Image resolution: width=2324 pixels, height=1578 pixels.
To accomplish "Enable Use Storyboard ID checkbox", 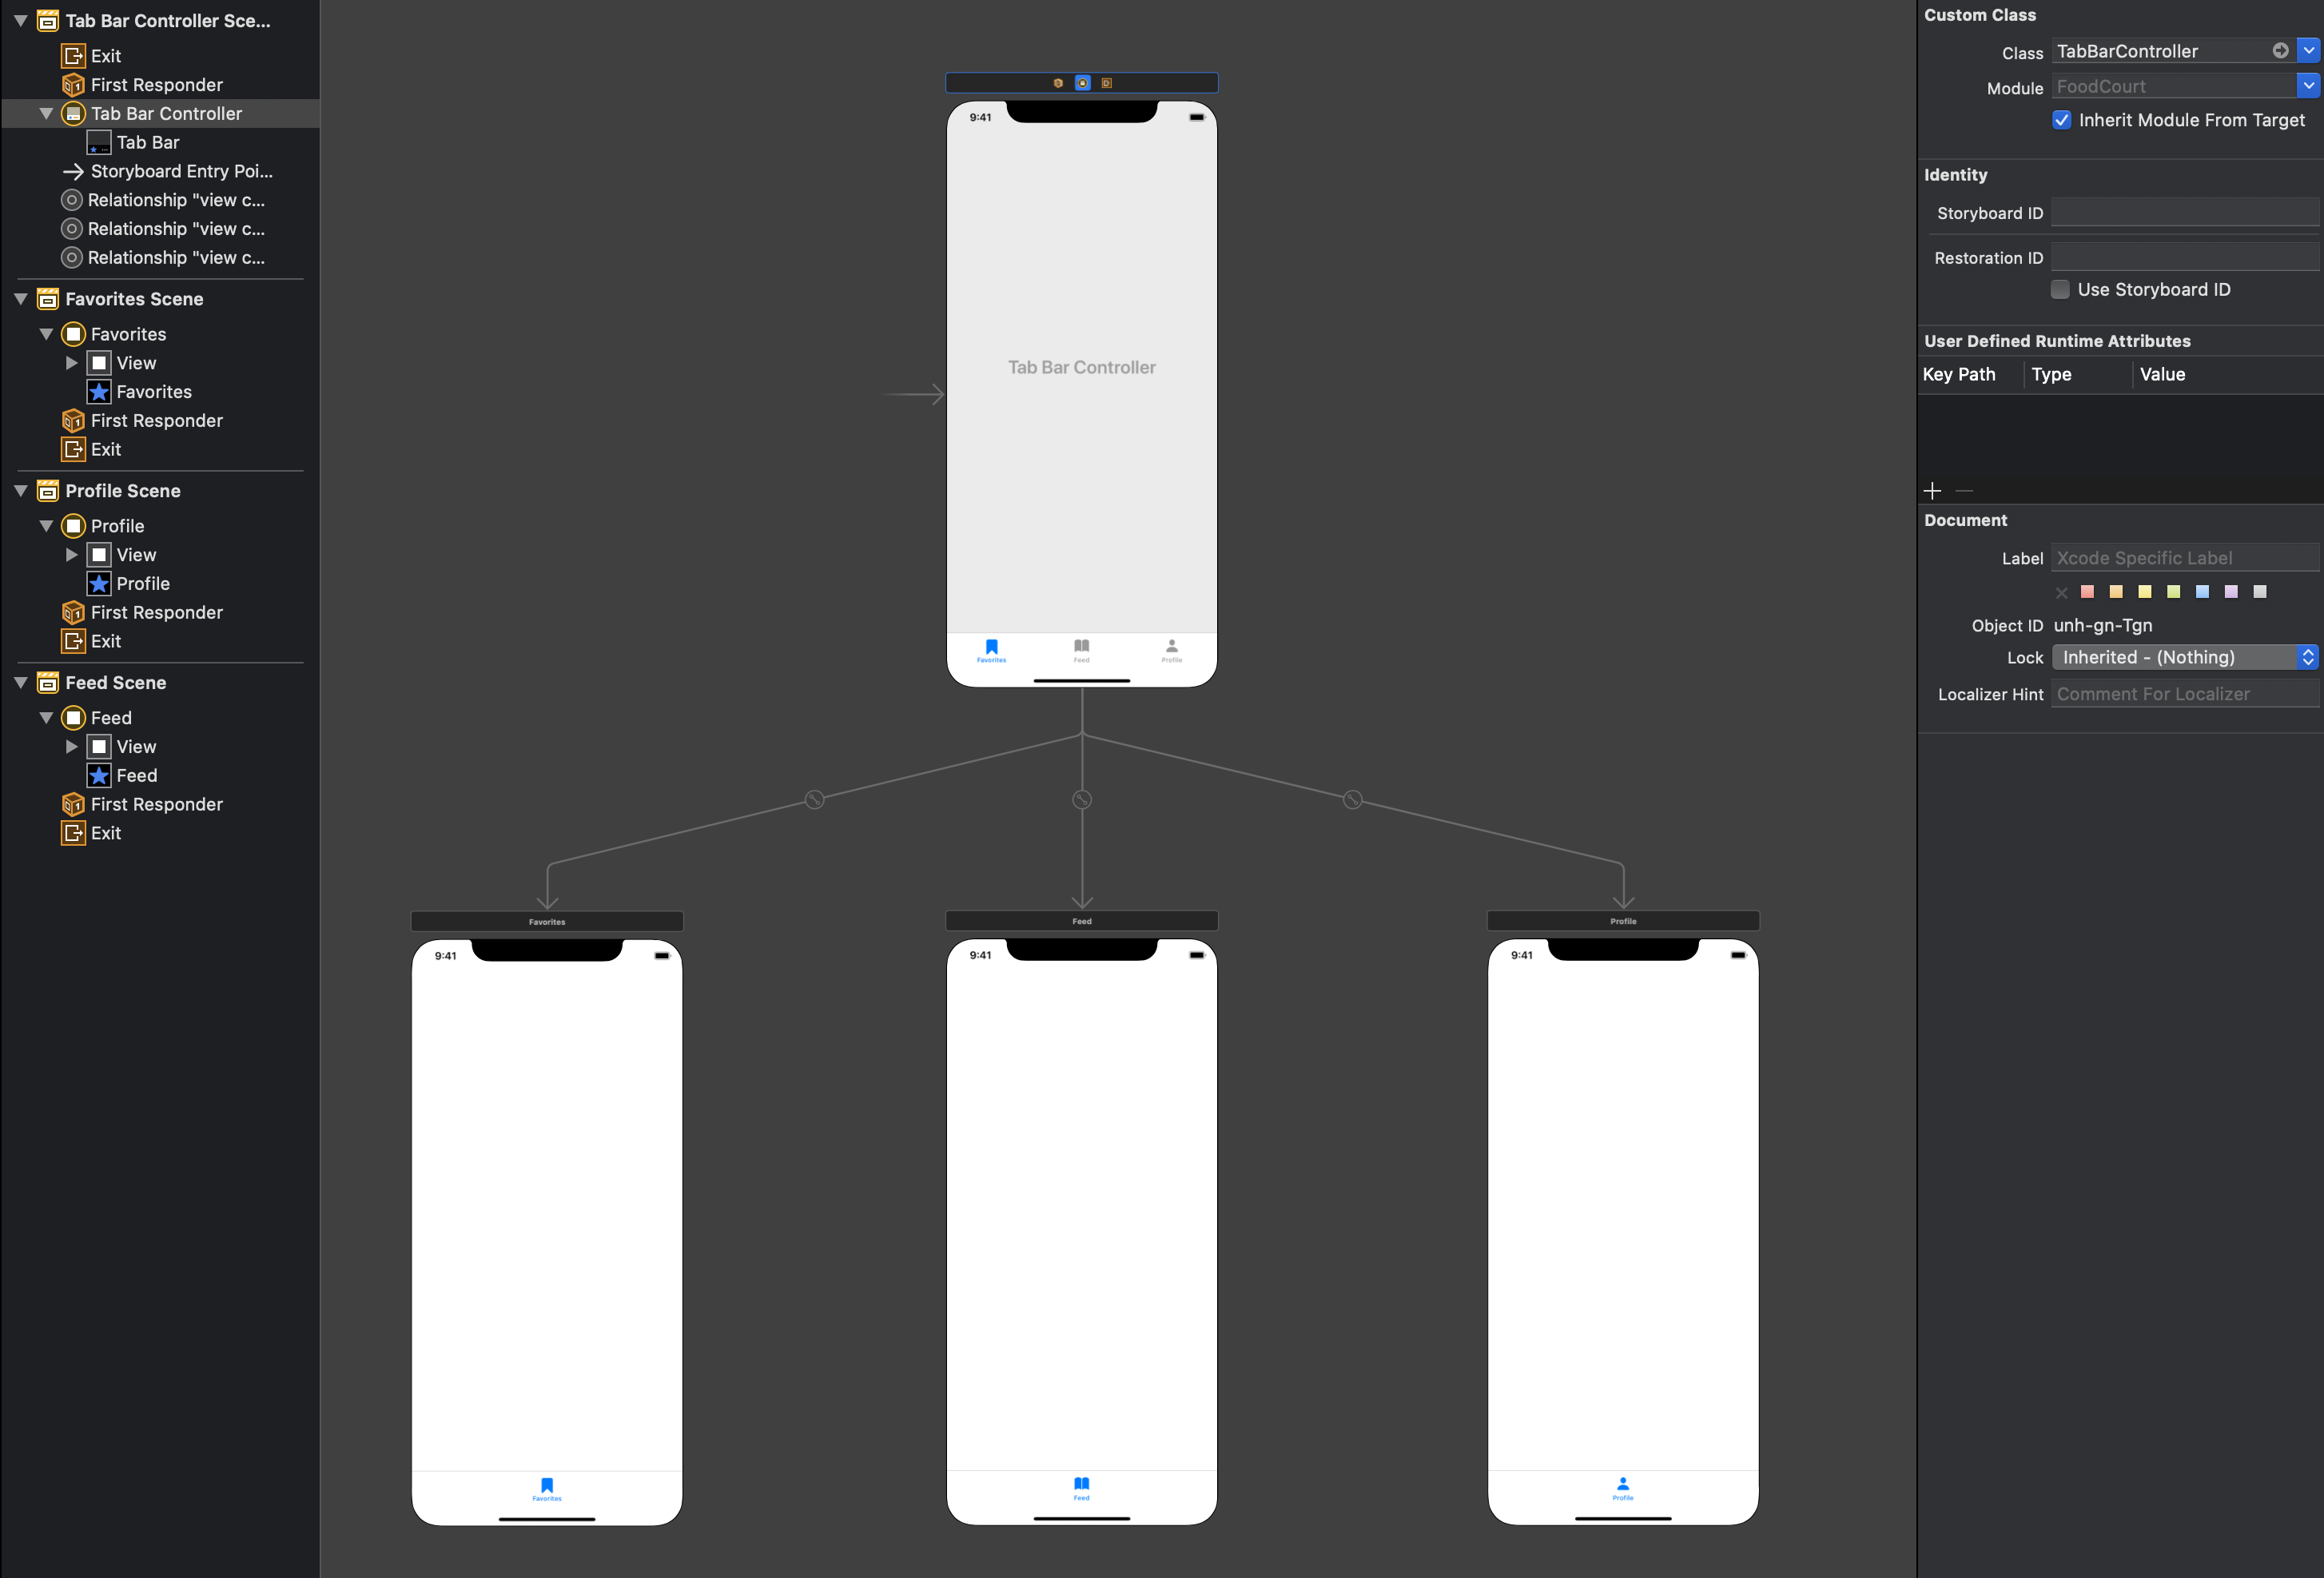I will [2060, 289].
